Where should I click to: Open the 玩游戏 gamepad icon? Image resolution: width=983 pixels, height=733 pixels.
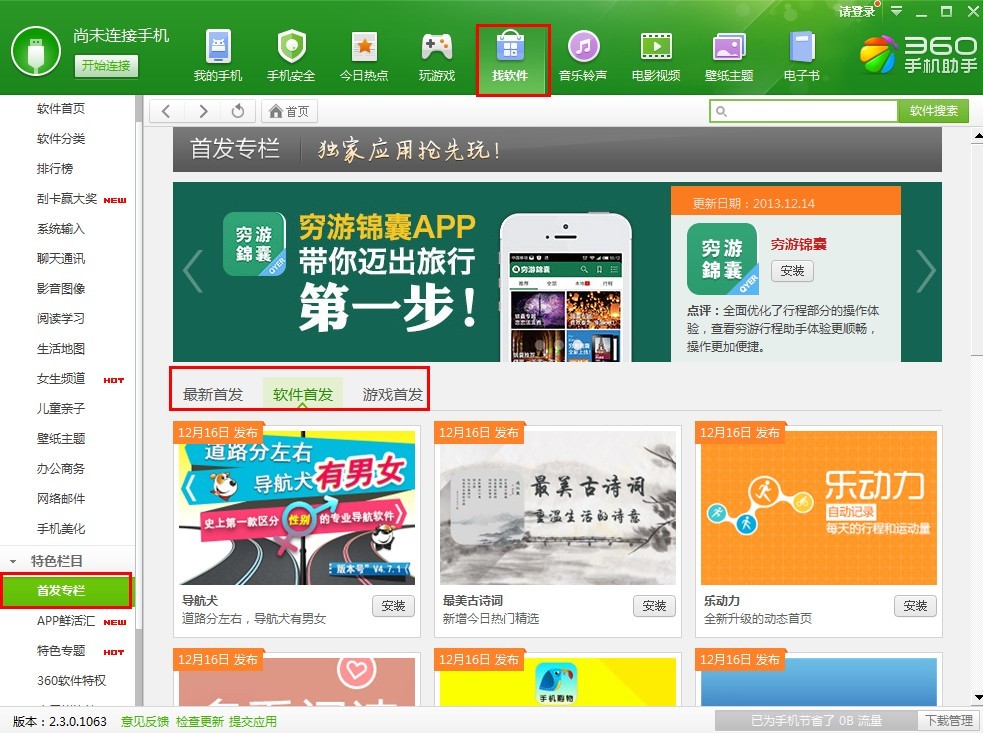point(437,47)
